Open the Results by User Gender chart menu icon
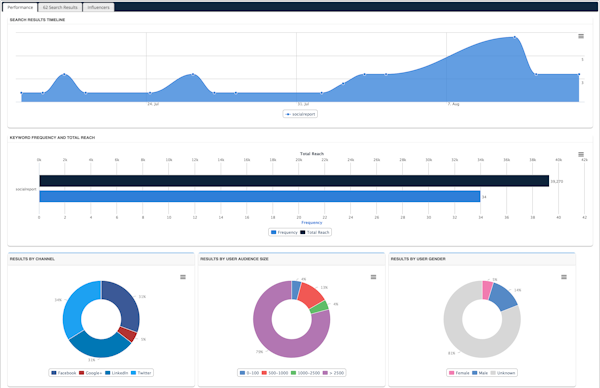 tap(564, 277)
